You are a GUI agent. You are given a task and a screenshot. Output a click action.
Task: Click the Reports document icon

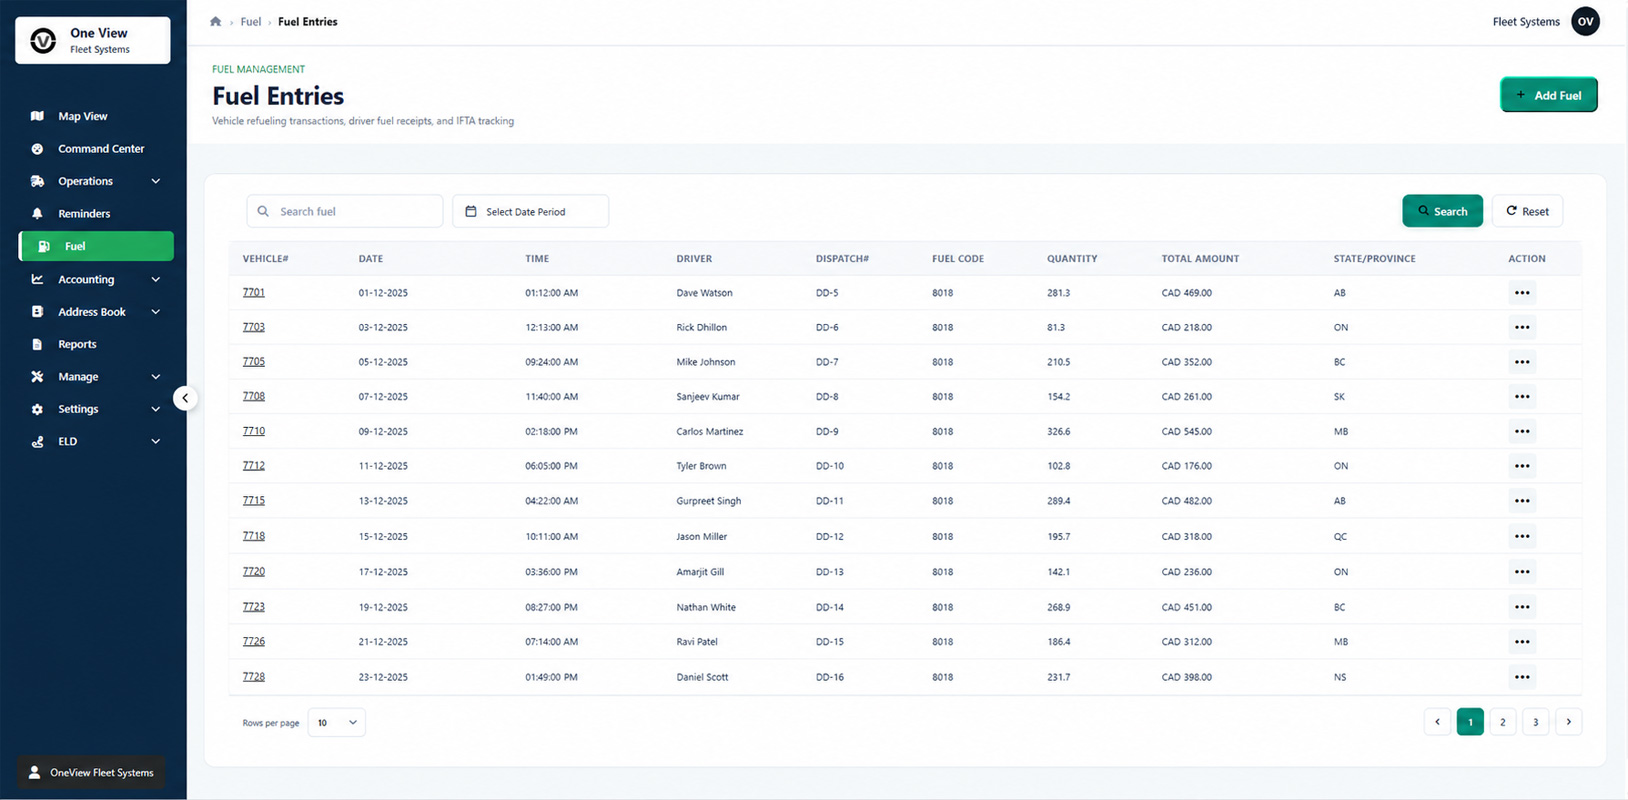coord(37,344)
